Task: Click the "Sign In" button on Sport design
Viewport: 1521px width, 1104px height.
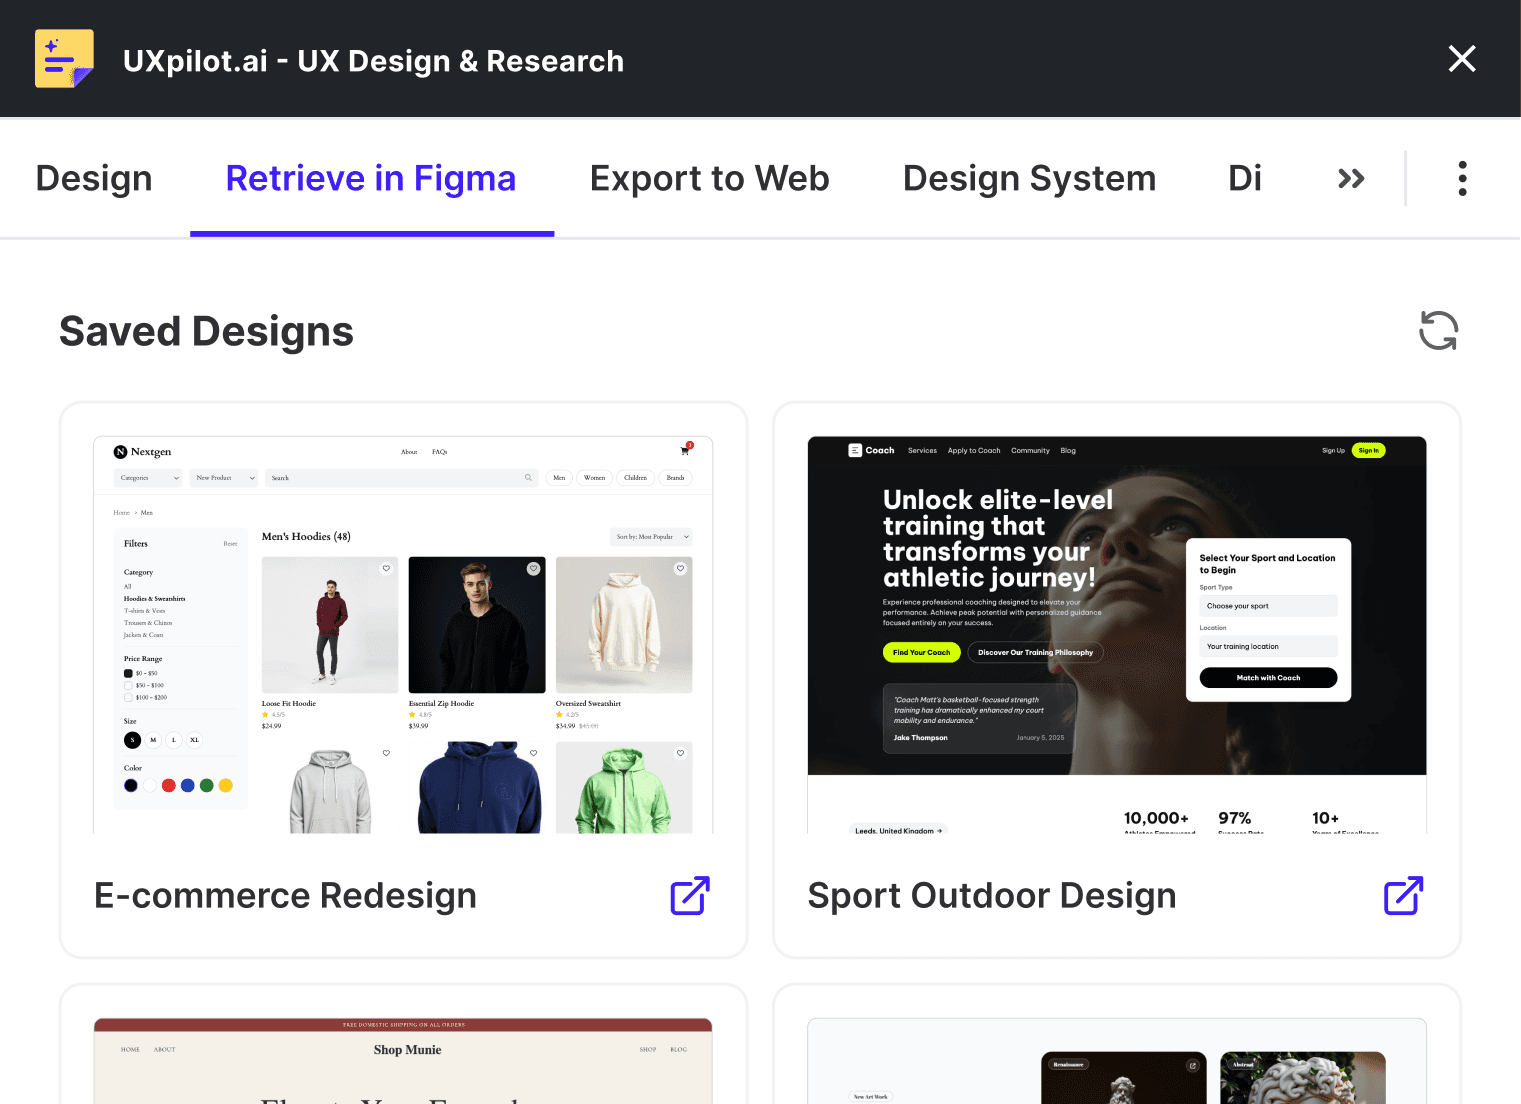Action: tap(1368, 450)
